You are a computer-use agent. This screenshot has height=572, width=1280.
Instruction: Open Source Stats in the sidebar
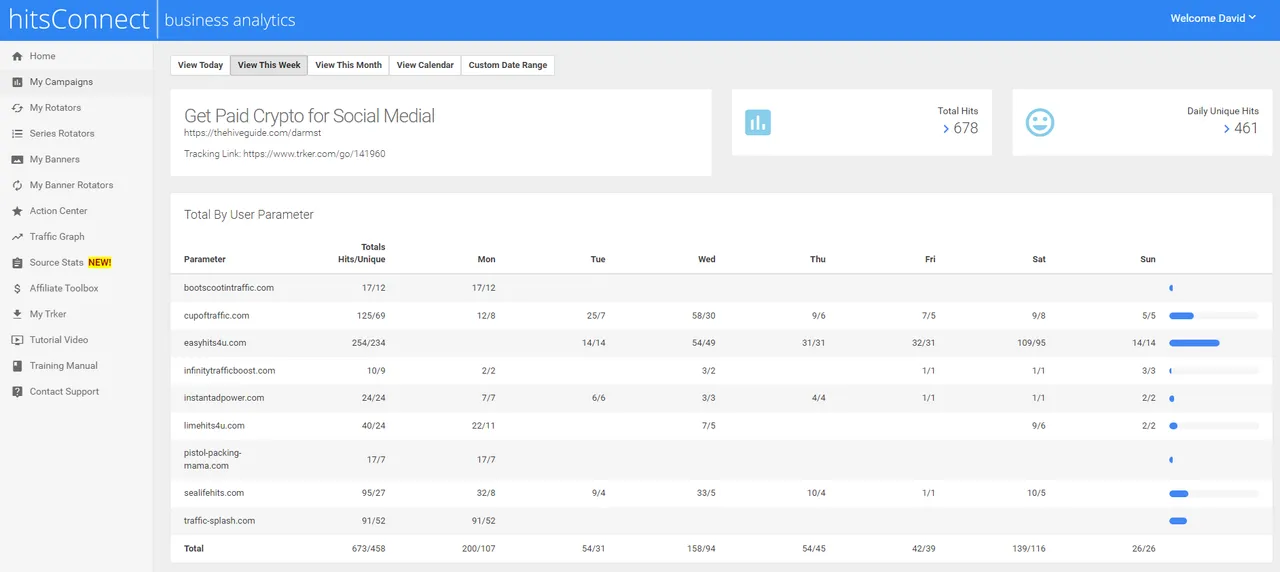click(57, 263)
